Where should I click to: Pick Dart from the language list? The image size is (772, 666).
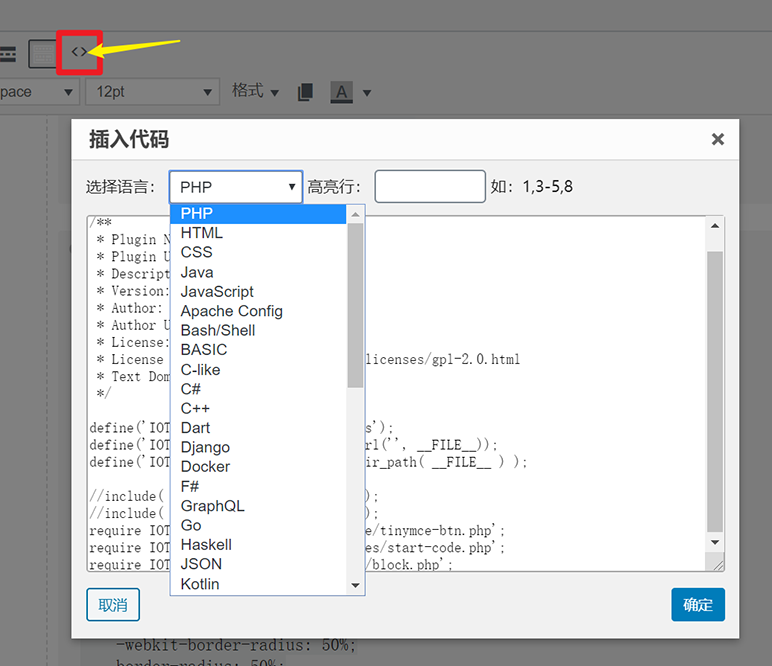pos(258,428)
